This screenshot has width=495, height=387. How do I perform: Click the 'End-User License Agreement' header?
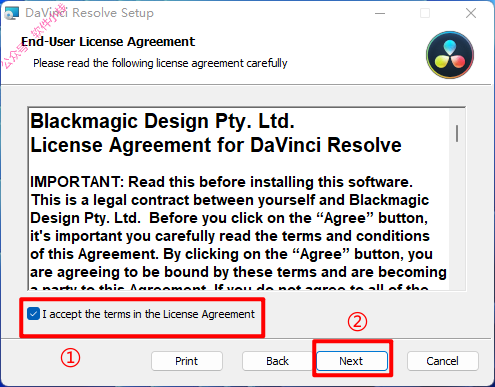click(108, 42)
